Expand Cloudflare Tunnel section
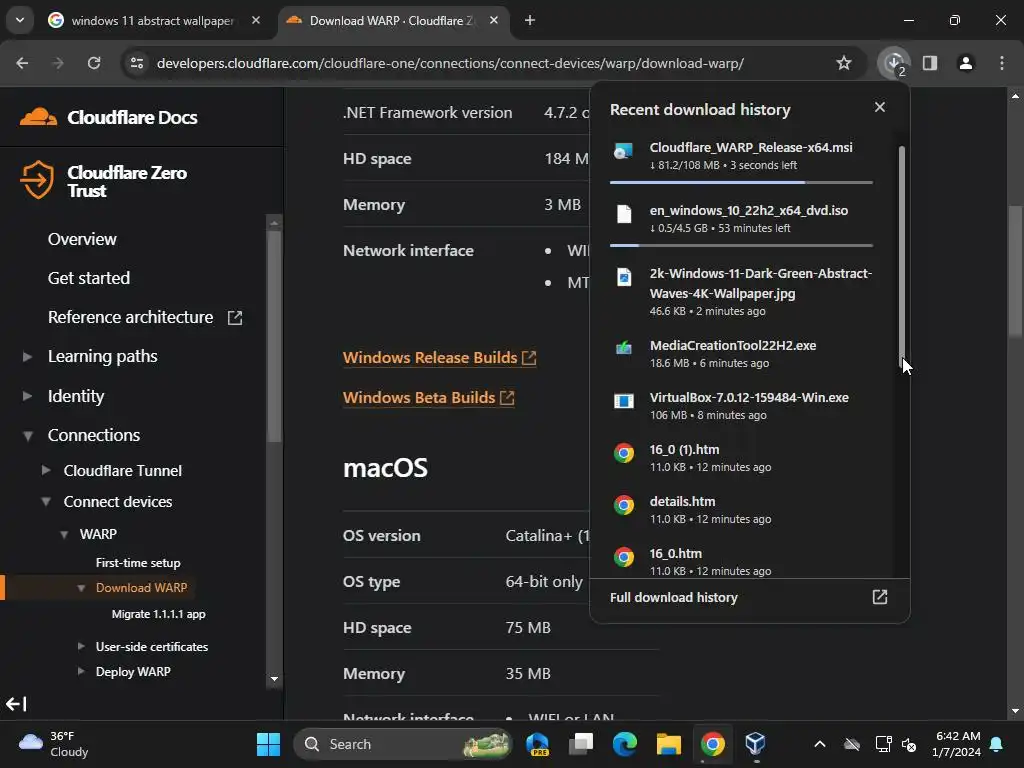 click(x=46, y=470)
